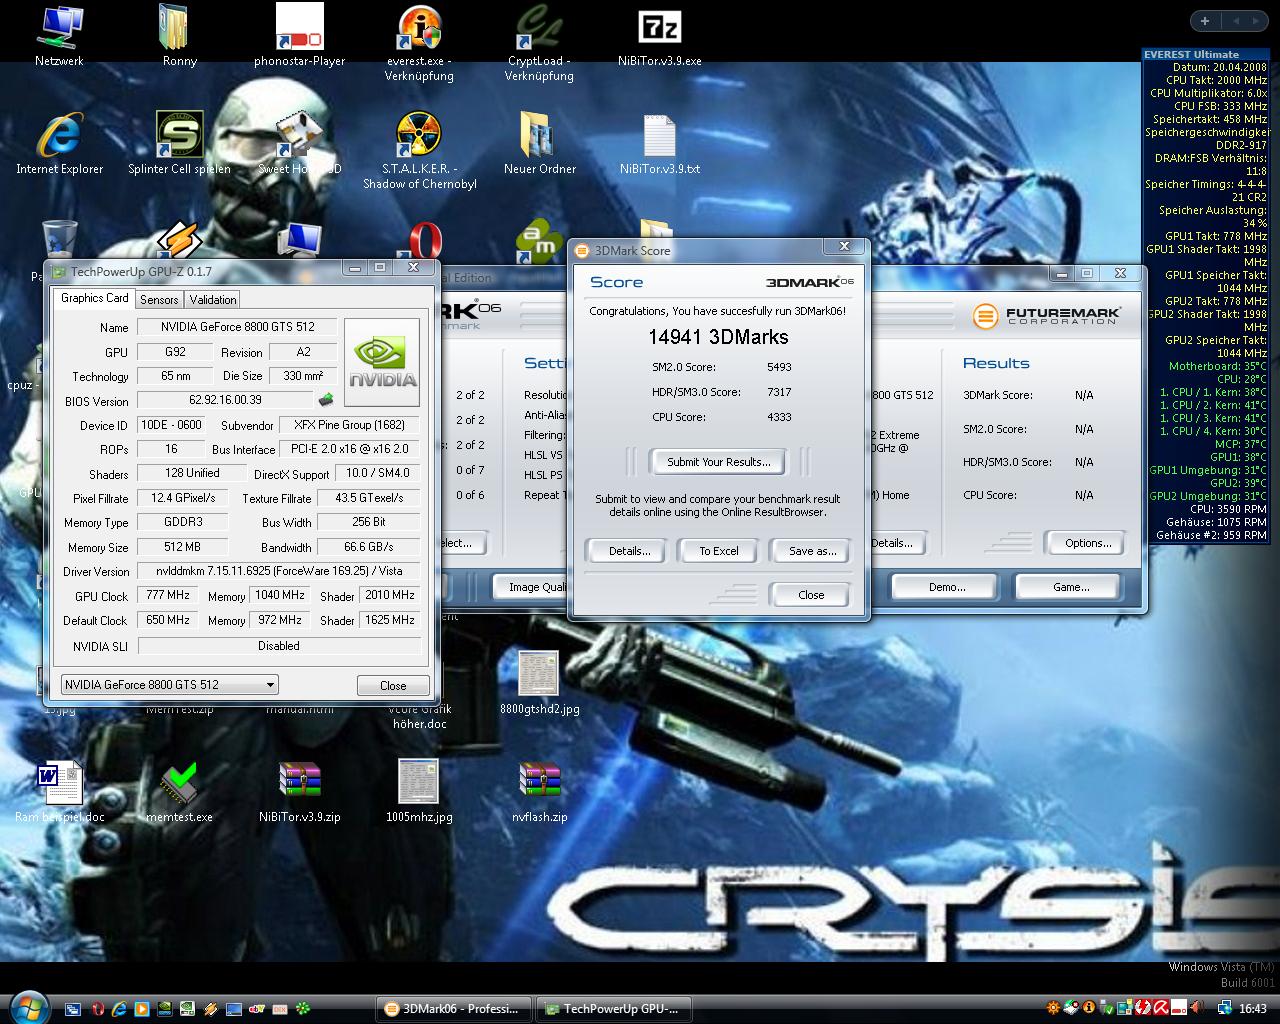Click To Excel button
1280x1024 pixels.
(719, 551)
